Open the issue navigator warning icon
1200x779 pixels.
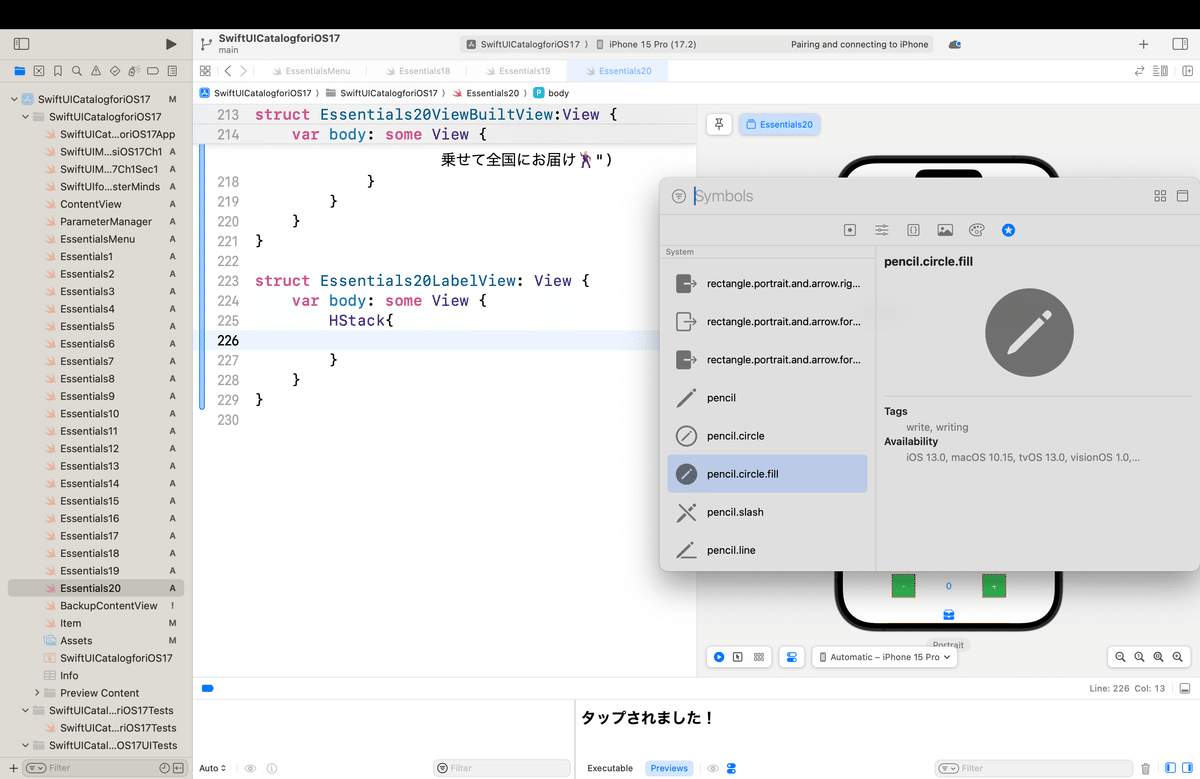(x=96, y=71)
